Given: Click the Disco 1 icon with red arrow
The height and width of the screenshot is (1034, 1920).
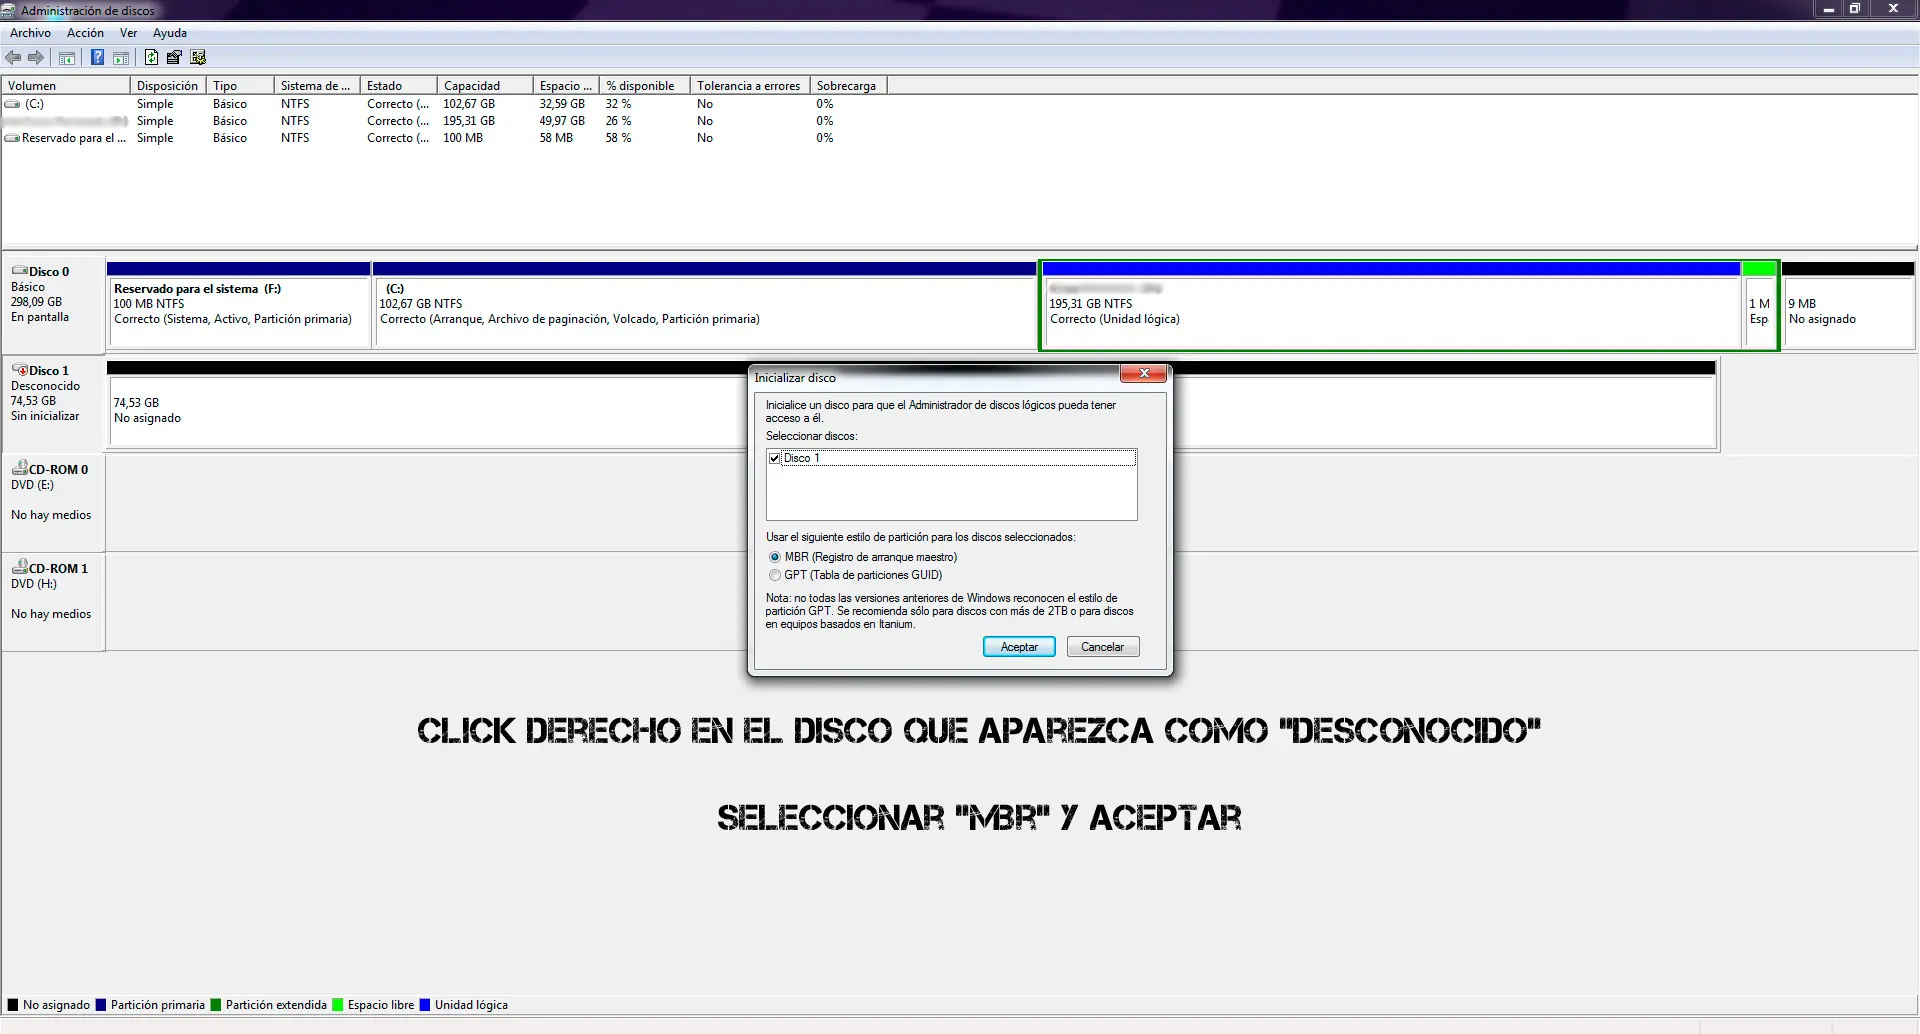Looking at the screenshot, I should (x=19, y=370).
